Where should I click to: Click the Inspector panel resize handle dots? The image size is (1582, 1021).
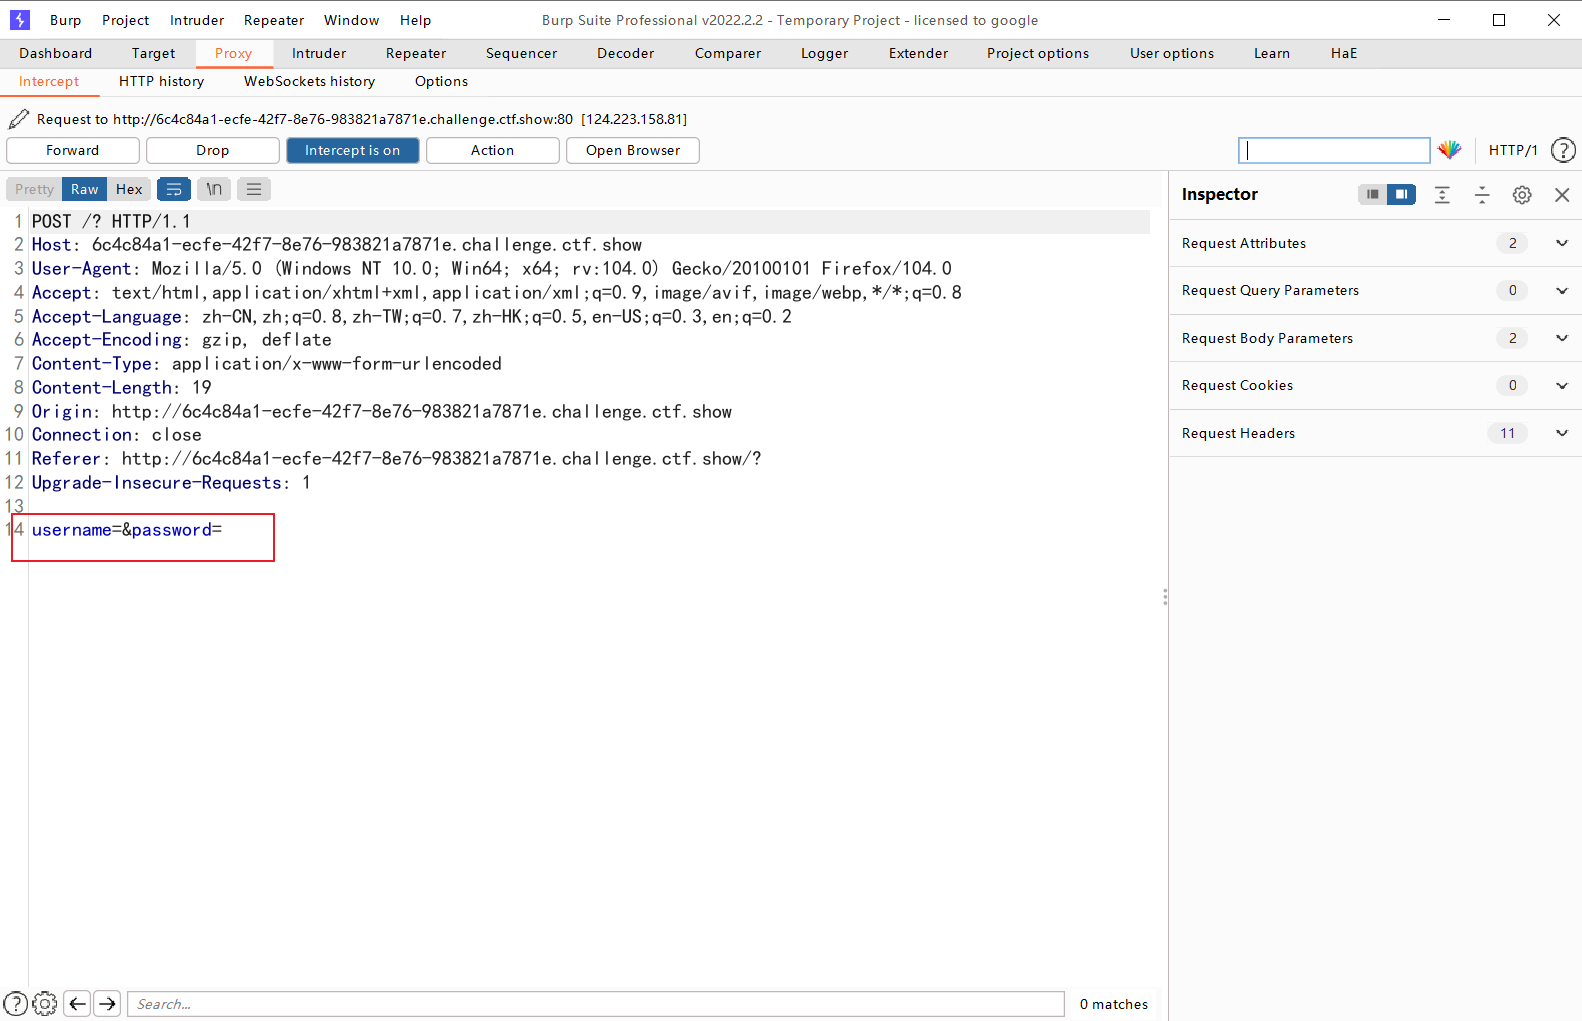1165,597
